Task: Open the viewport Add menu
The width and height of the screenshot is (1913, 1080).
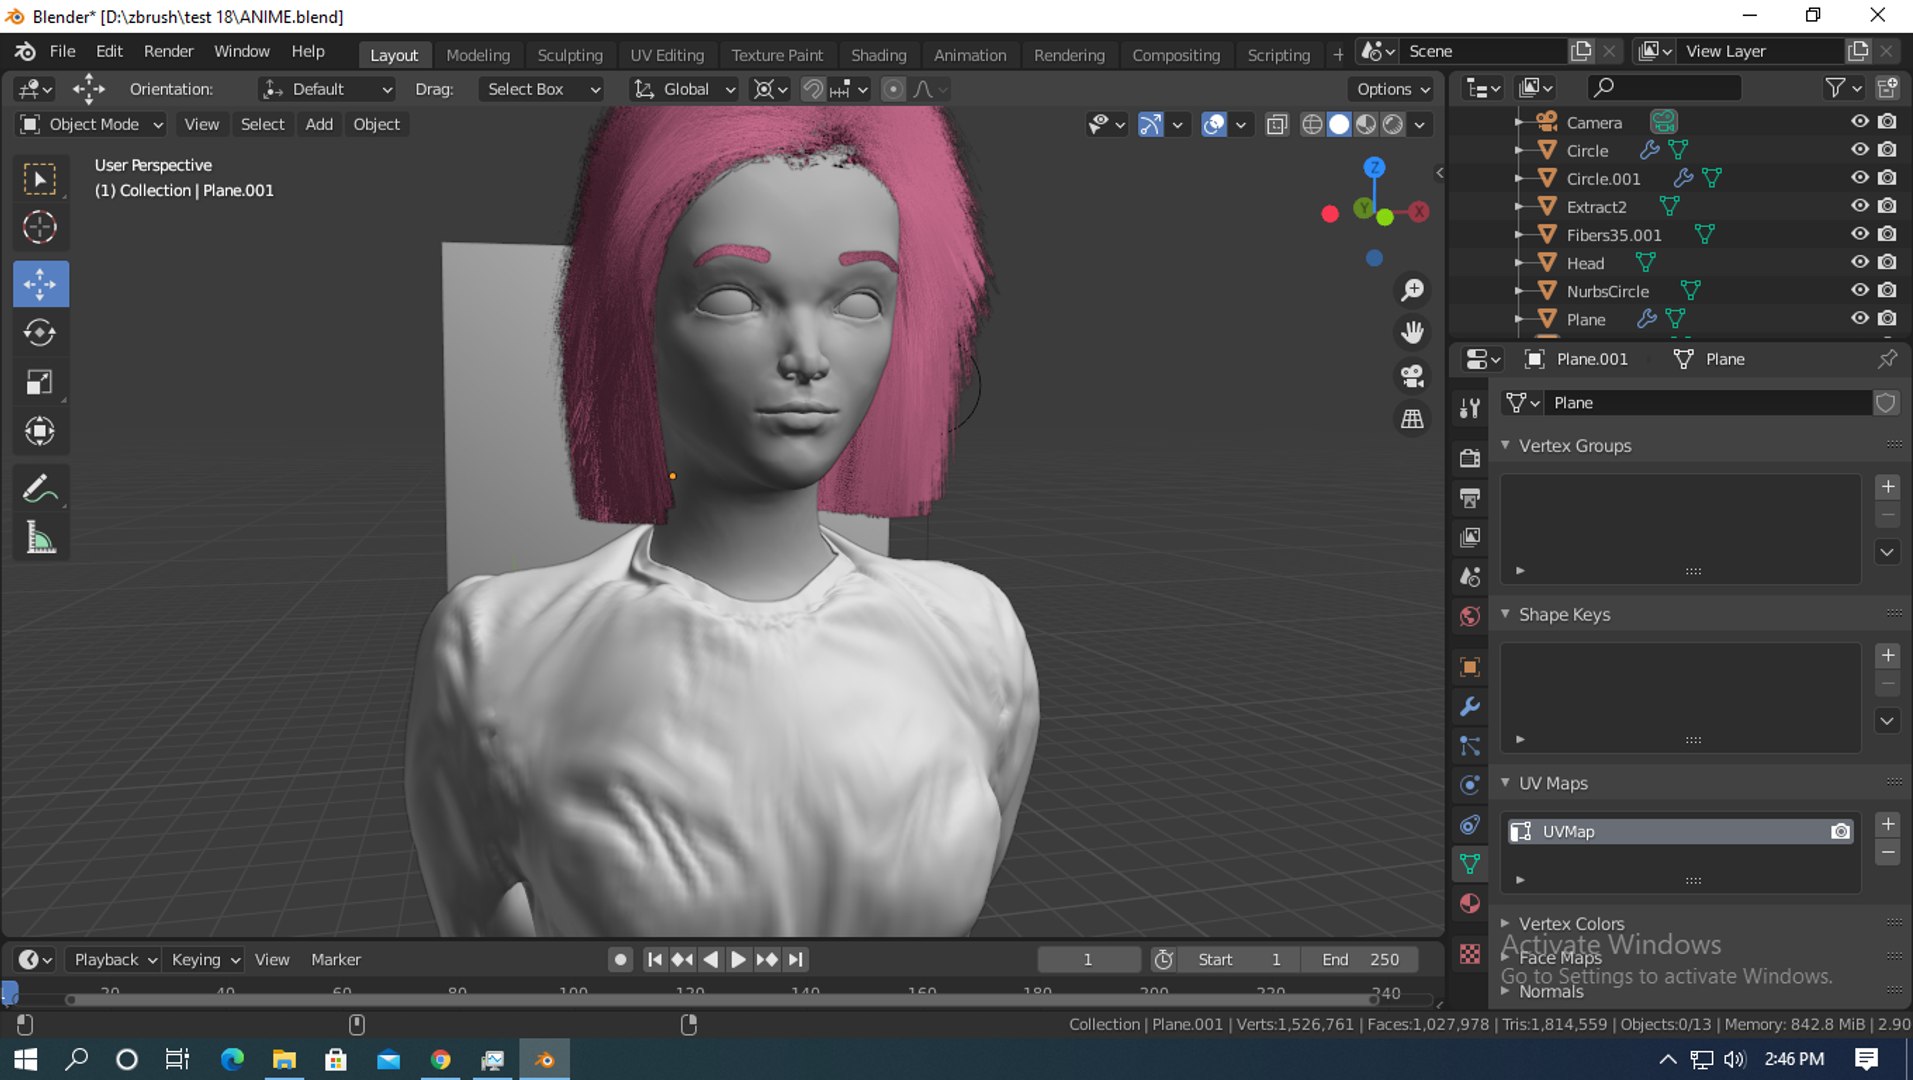Action: [319, 124]
